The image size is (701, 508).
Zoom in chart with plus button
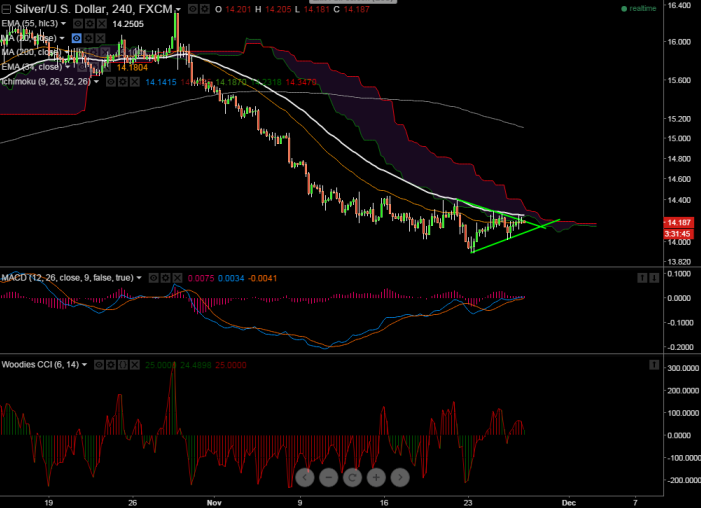click(x=376, y=478)
